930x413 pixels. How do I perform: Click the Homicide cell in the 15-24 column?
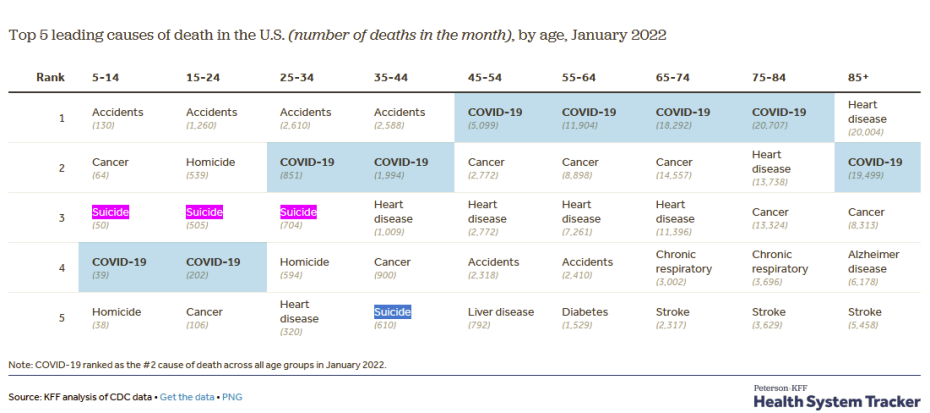[210, 162]
